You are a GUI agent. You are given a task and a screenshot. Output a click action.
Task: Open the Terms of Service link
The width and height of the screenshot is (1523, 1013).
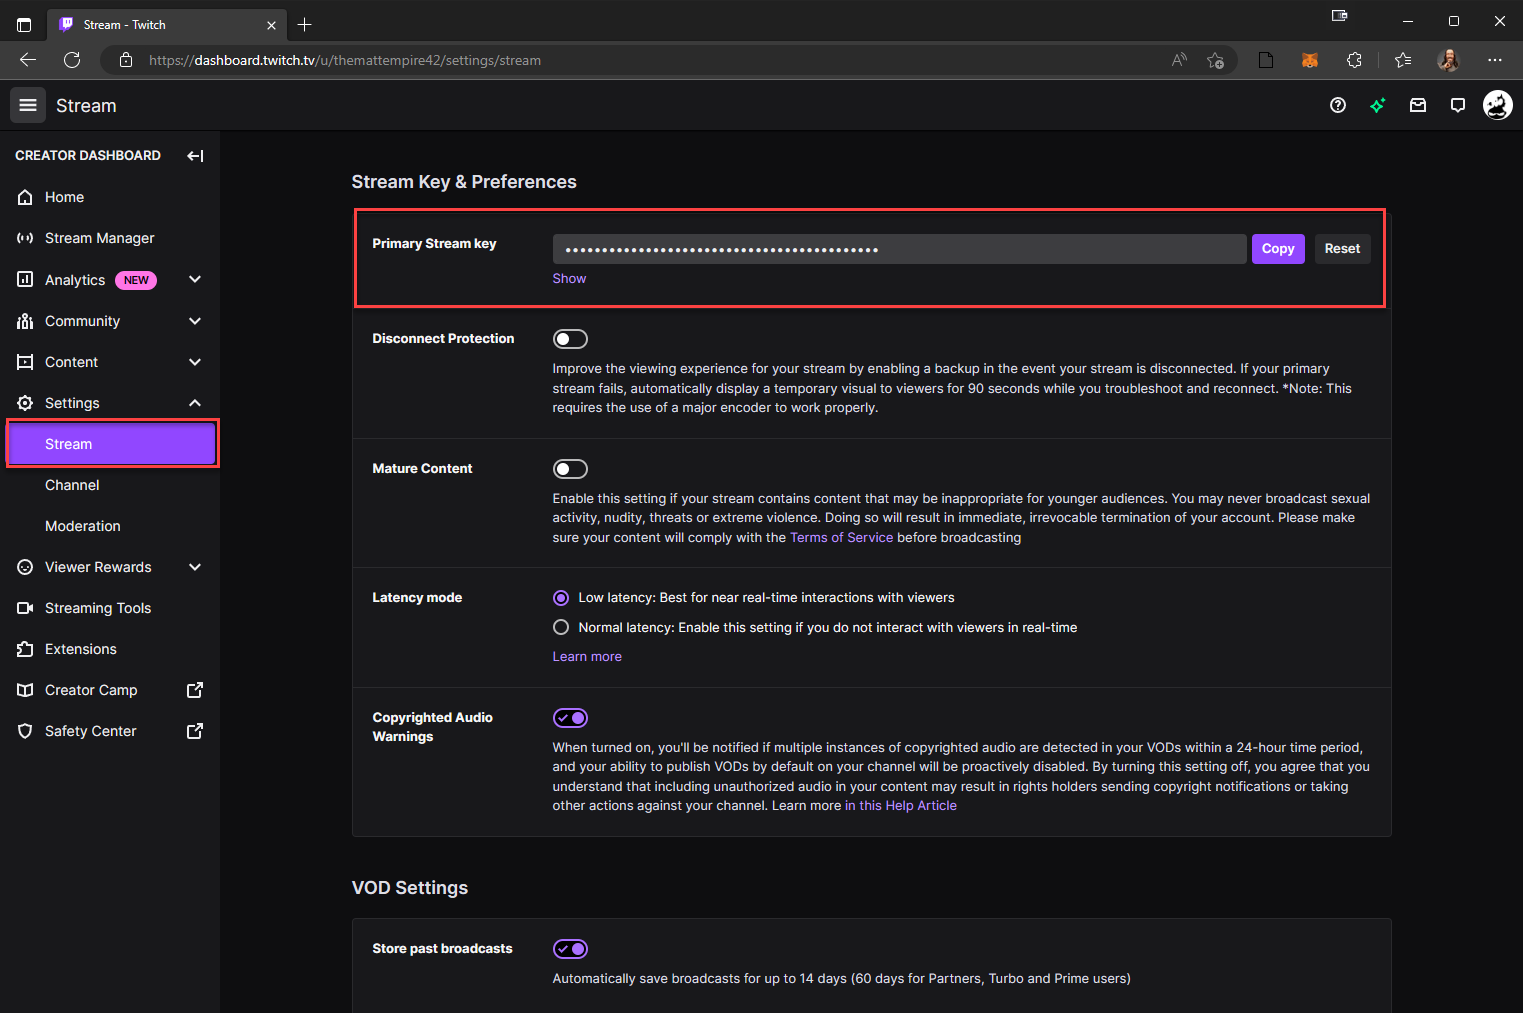click(x=841, y=538)
